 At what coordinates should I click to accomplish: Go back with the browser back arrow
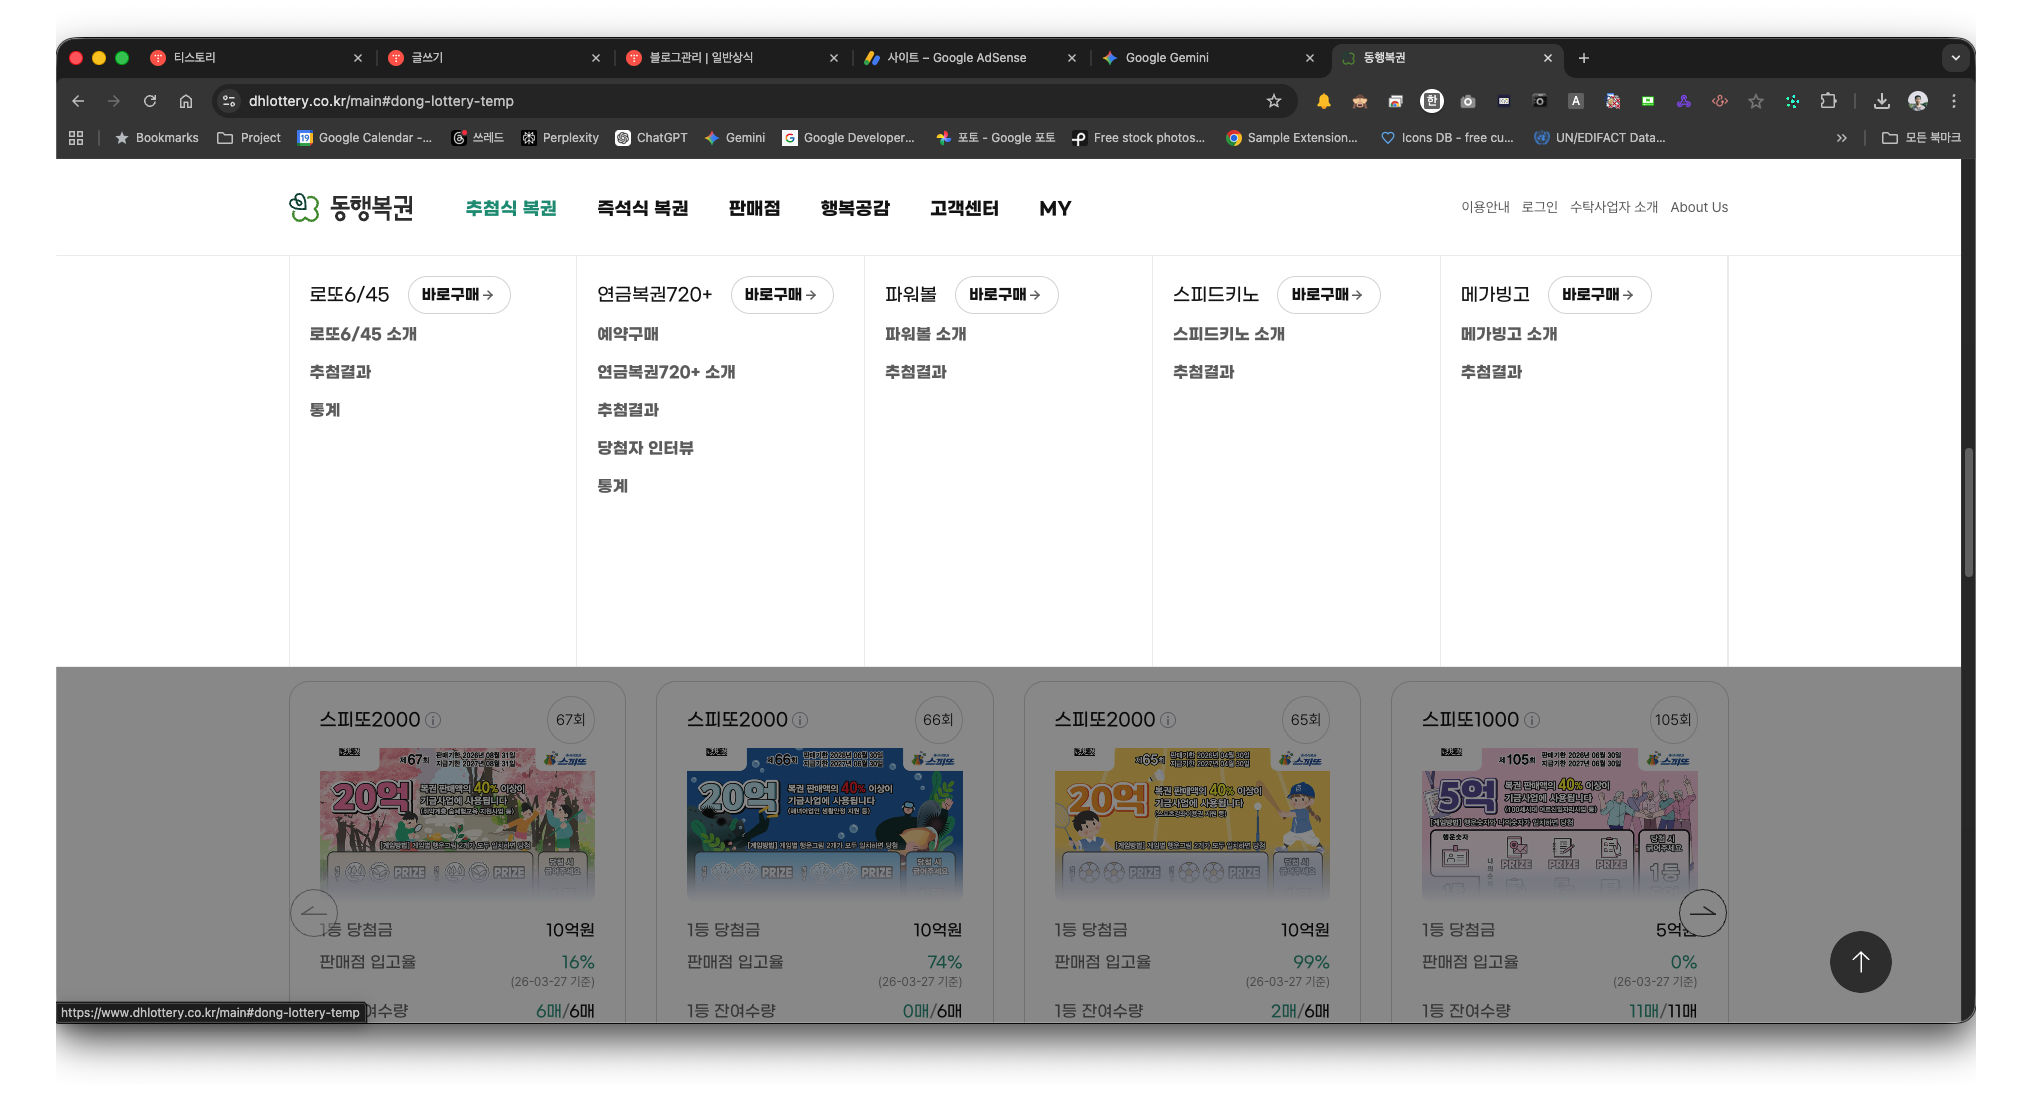point(78,101)
